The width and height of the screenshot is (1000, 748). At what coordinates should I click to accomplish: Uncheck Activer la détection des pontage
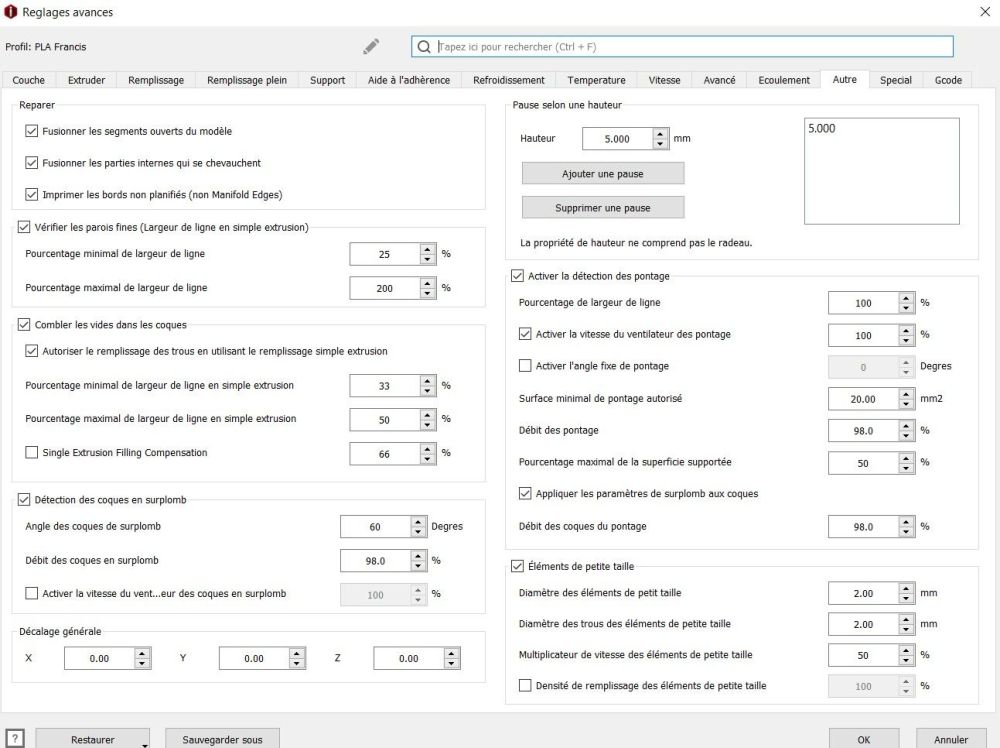coord(517,276)
